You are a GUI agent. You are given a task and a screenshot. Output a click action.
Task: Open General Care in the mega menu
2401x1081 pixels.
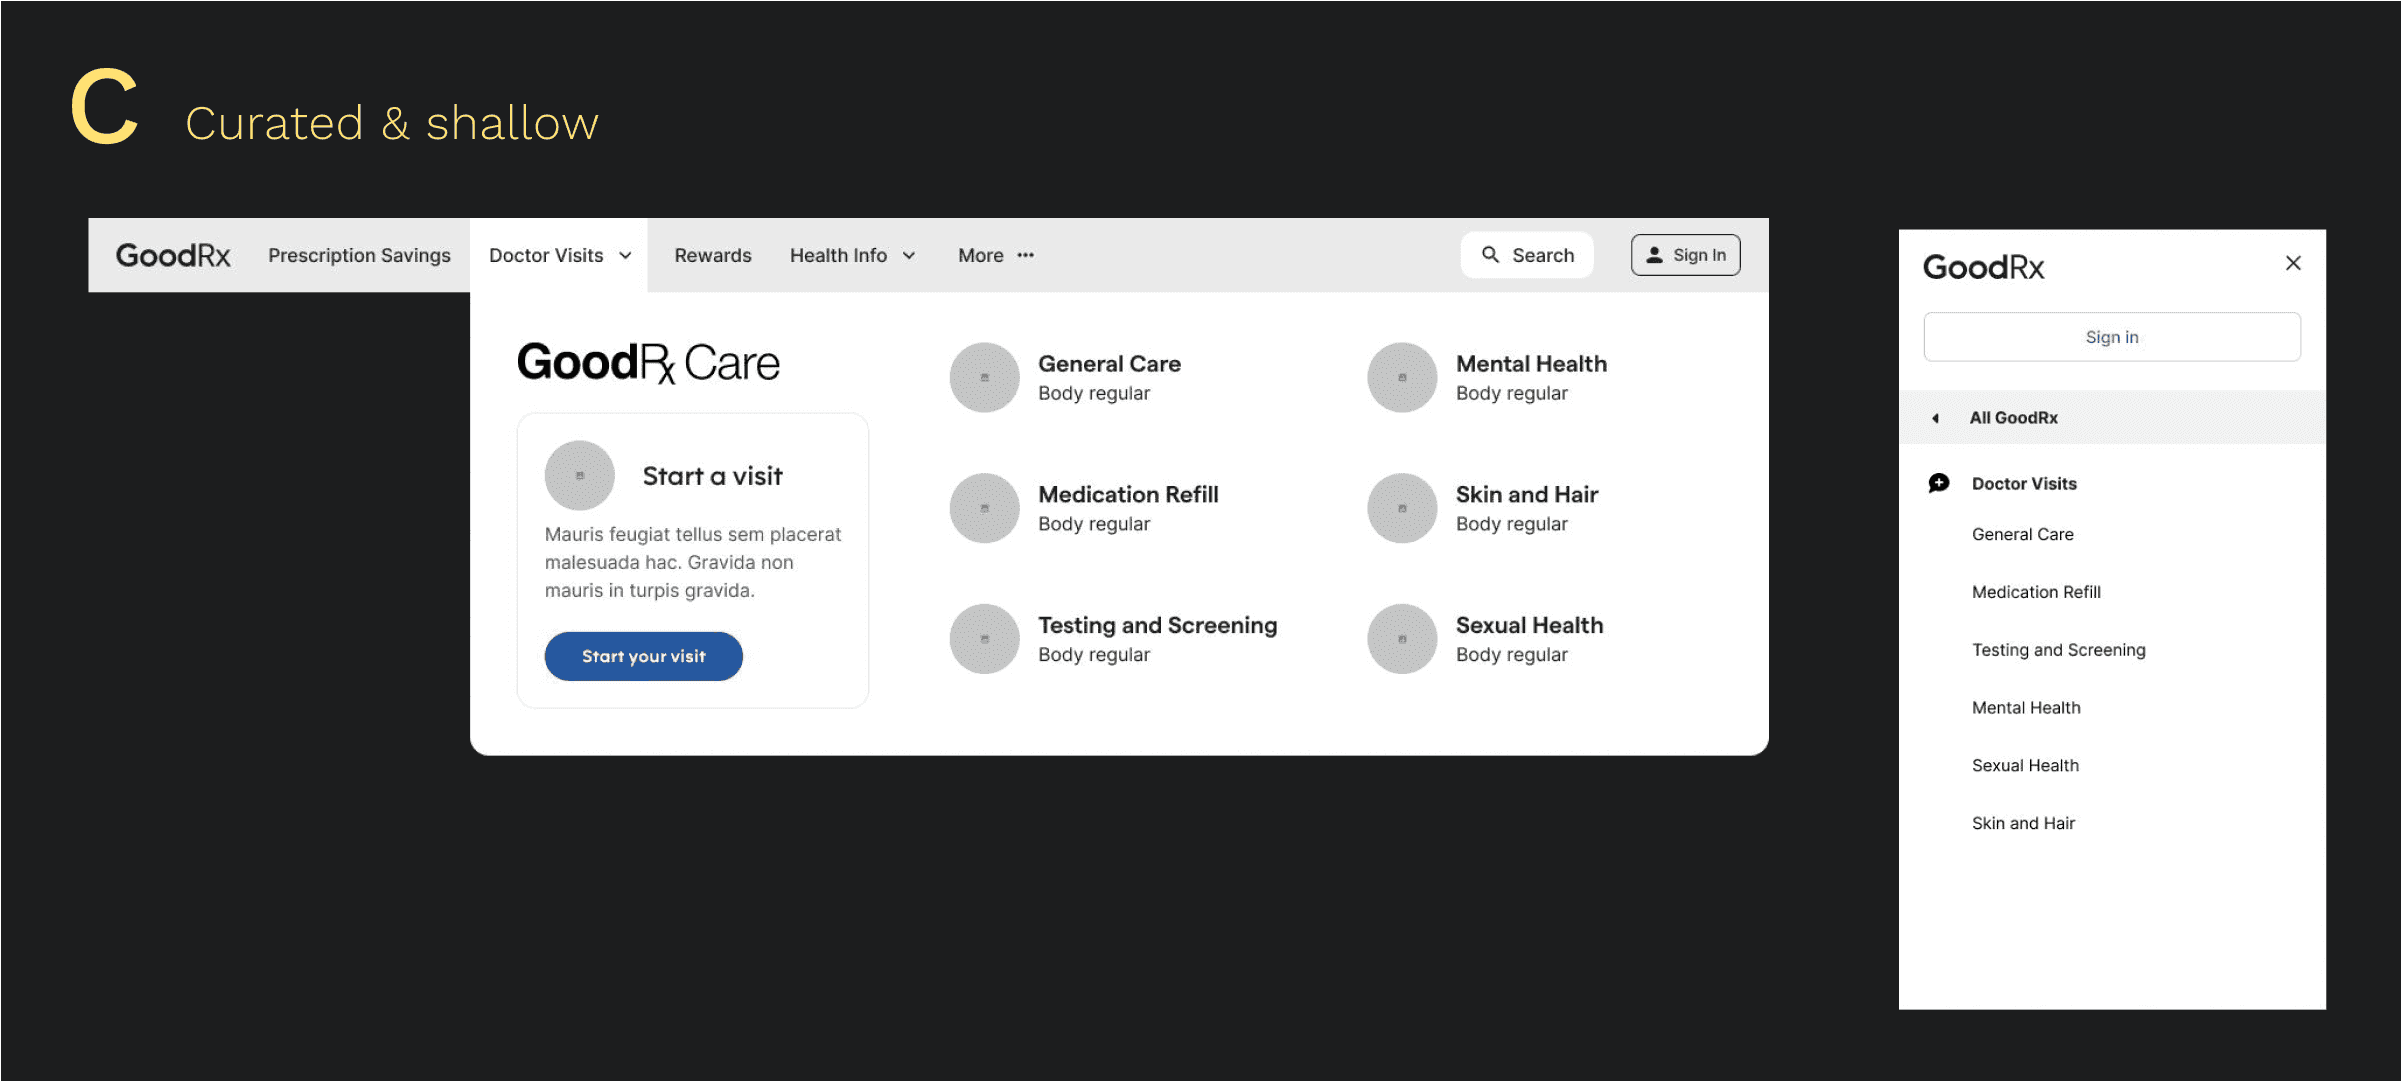click(1109, 364)
